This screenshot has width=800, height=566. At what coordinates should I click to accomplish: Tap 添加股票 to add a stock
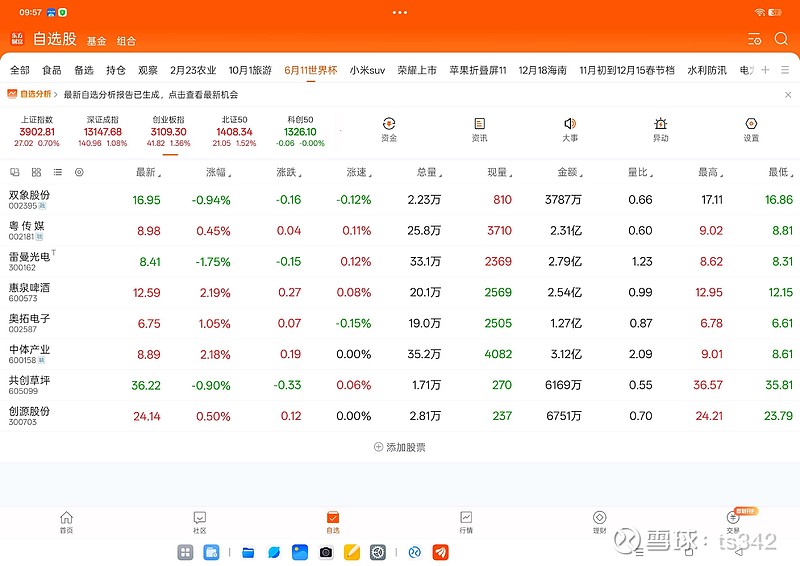coord(399,447)
